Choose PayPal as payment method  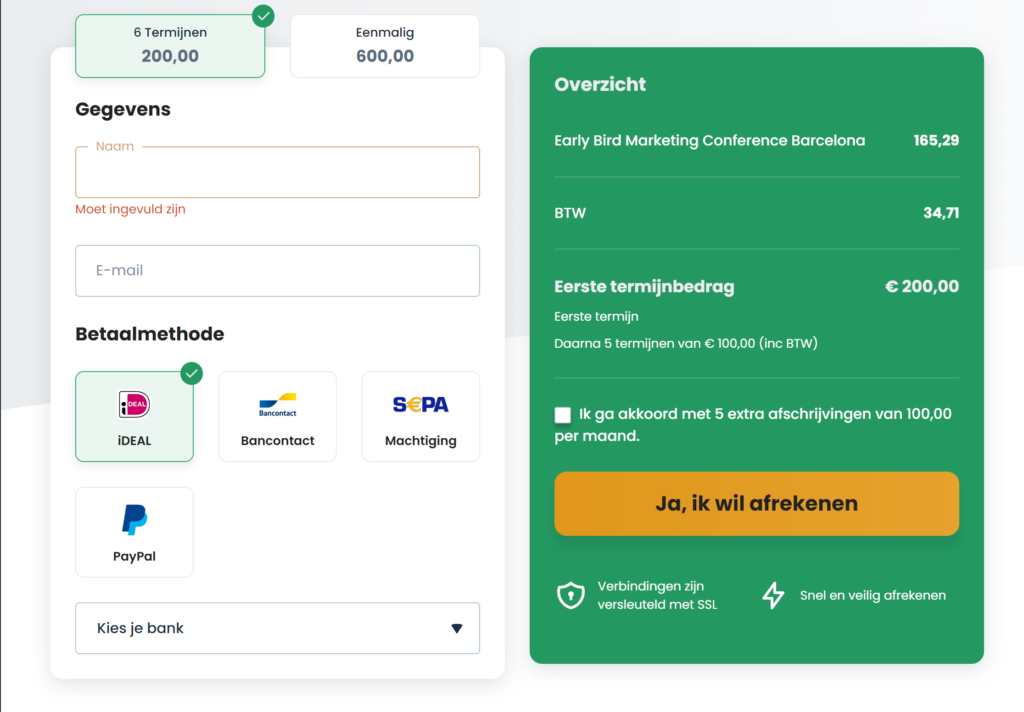click(134, 532)
